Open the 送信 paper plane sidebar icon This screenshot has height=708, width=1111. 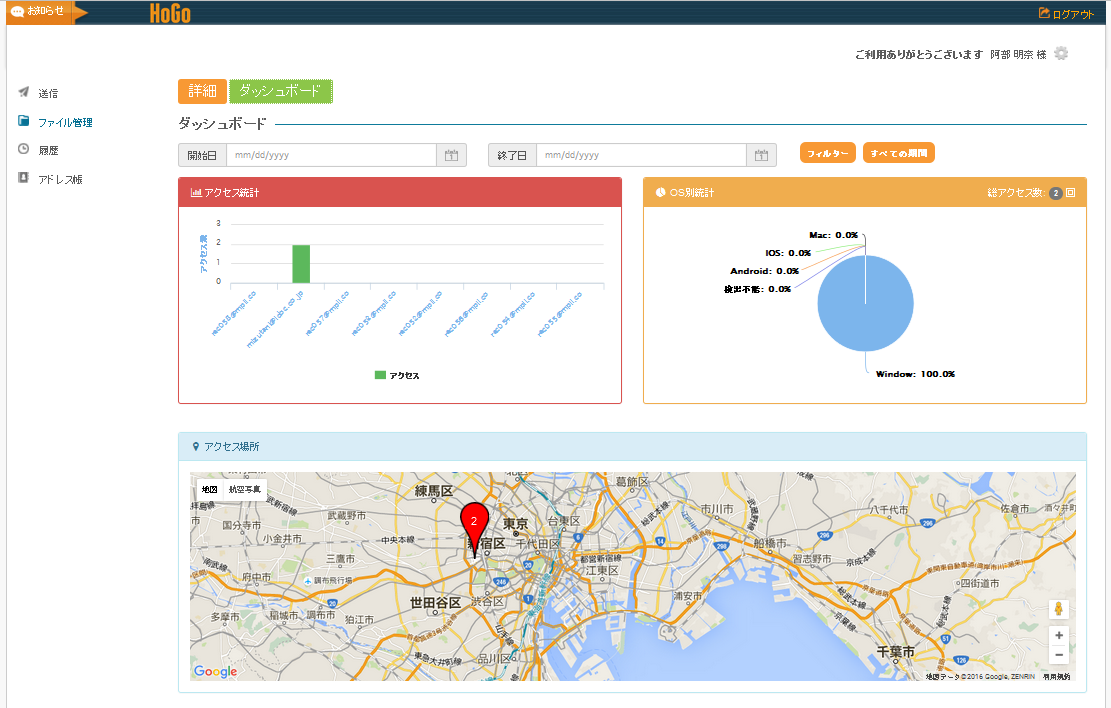[22, 92]
